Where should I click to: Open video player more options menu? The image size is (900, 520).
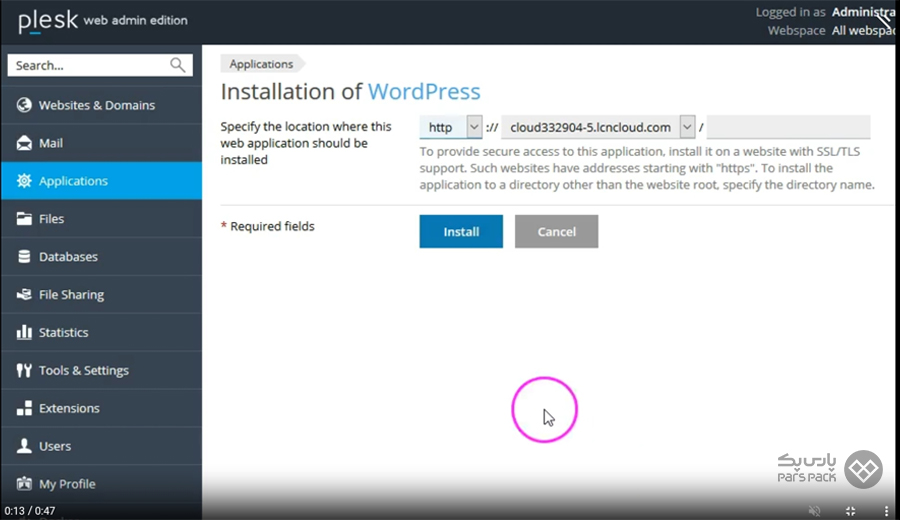886,510
